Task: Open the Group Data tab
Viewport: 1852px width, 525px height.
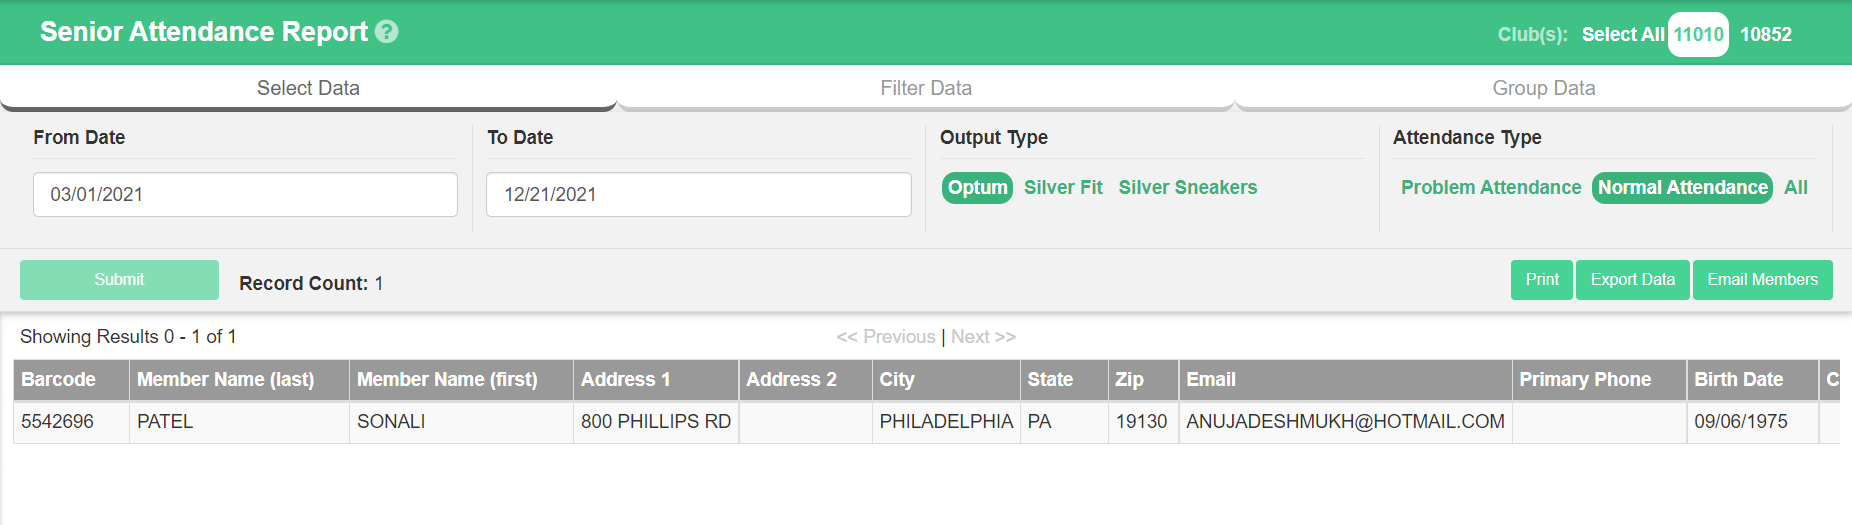Action: point(1544,88)
